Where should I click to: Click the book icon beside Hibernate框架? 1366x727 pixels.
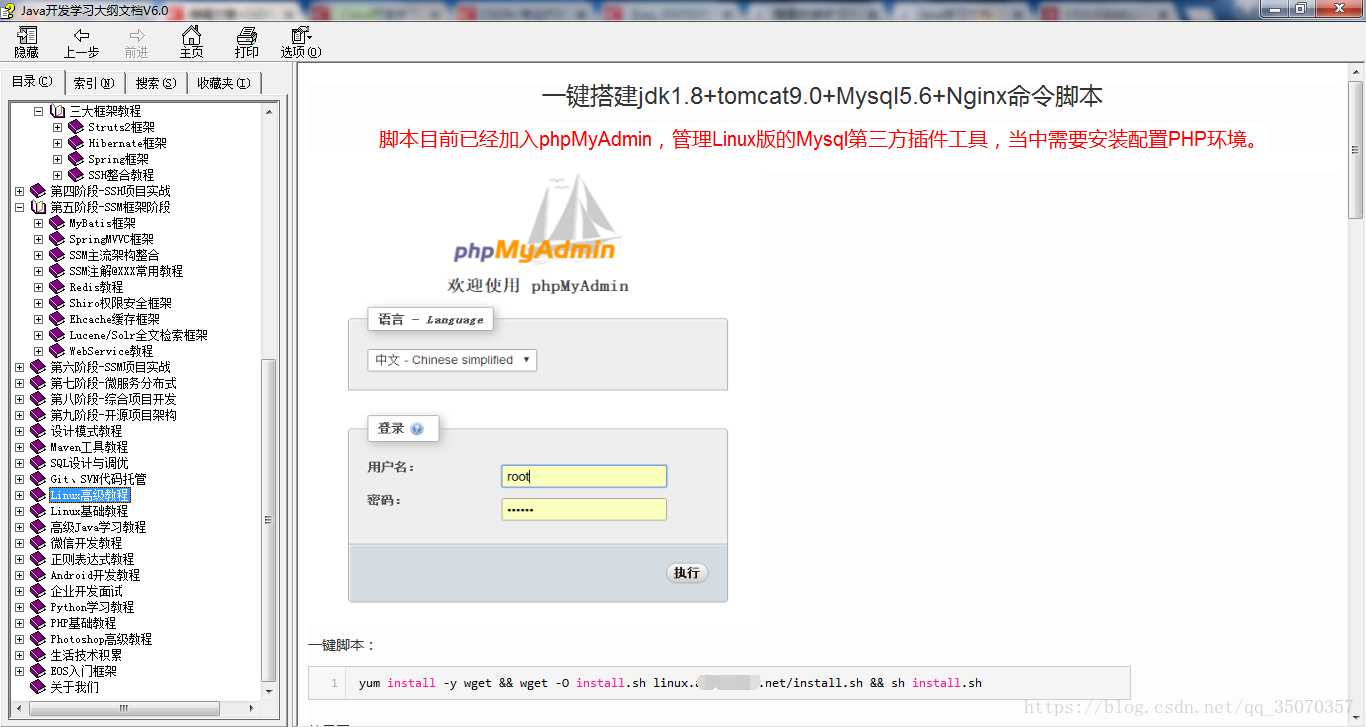[76, 143]
